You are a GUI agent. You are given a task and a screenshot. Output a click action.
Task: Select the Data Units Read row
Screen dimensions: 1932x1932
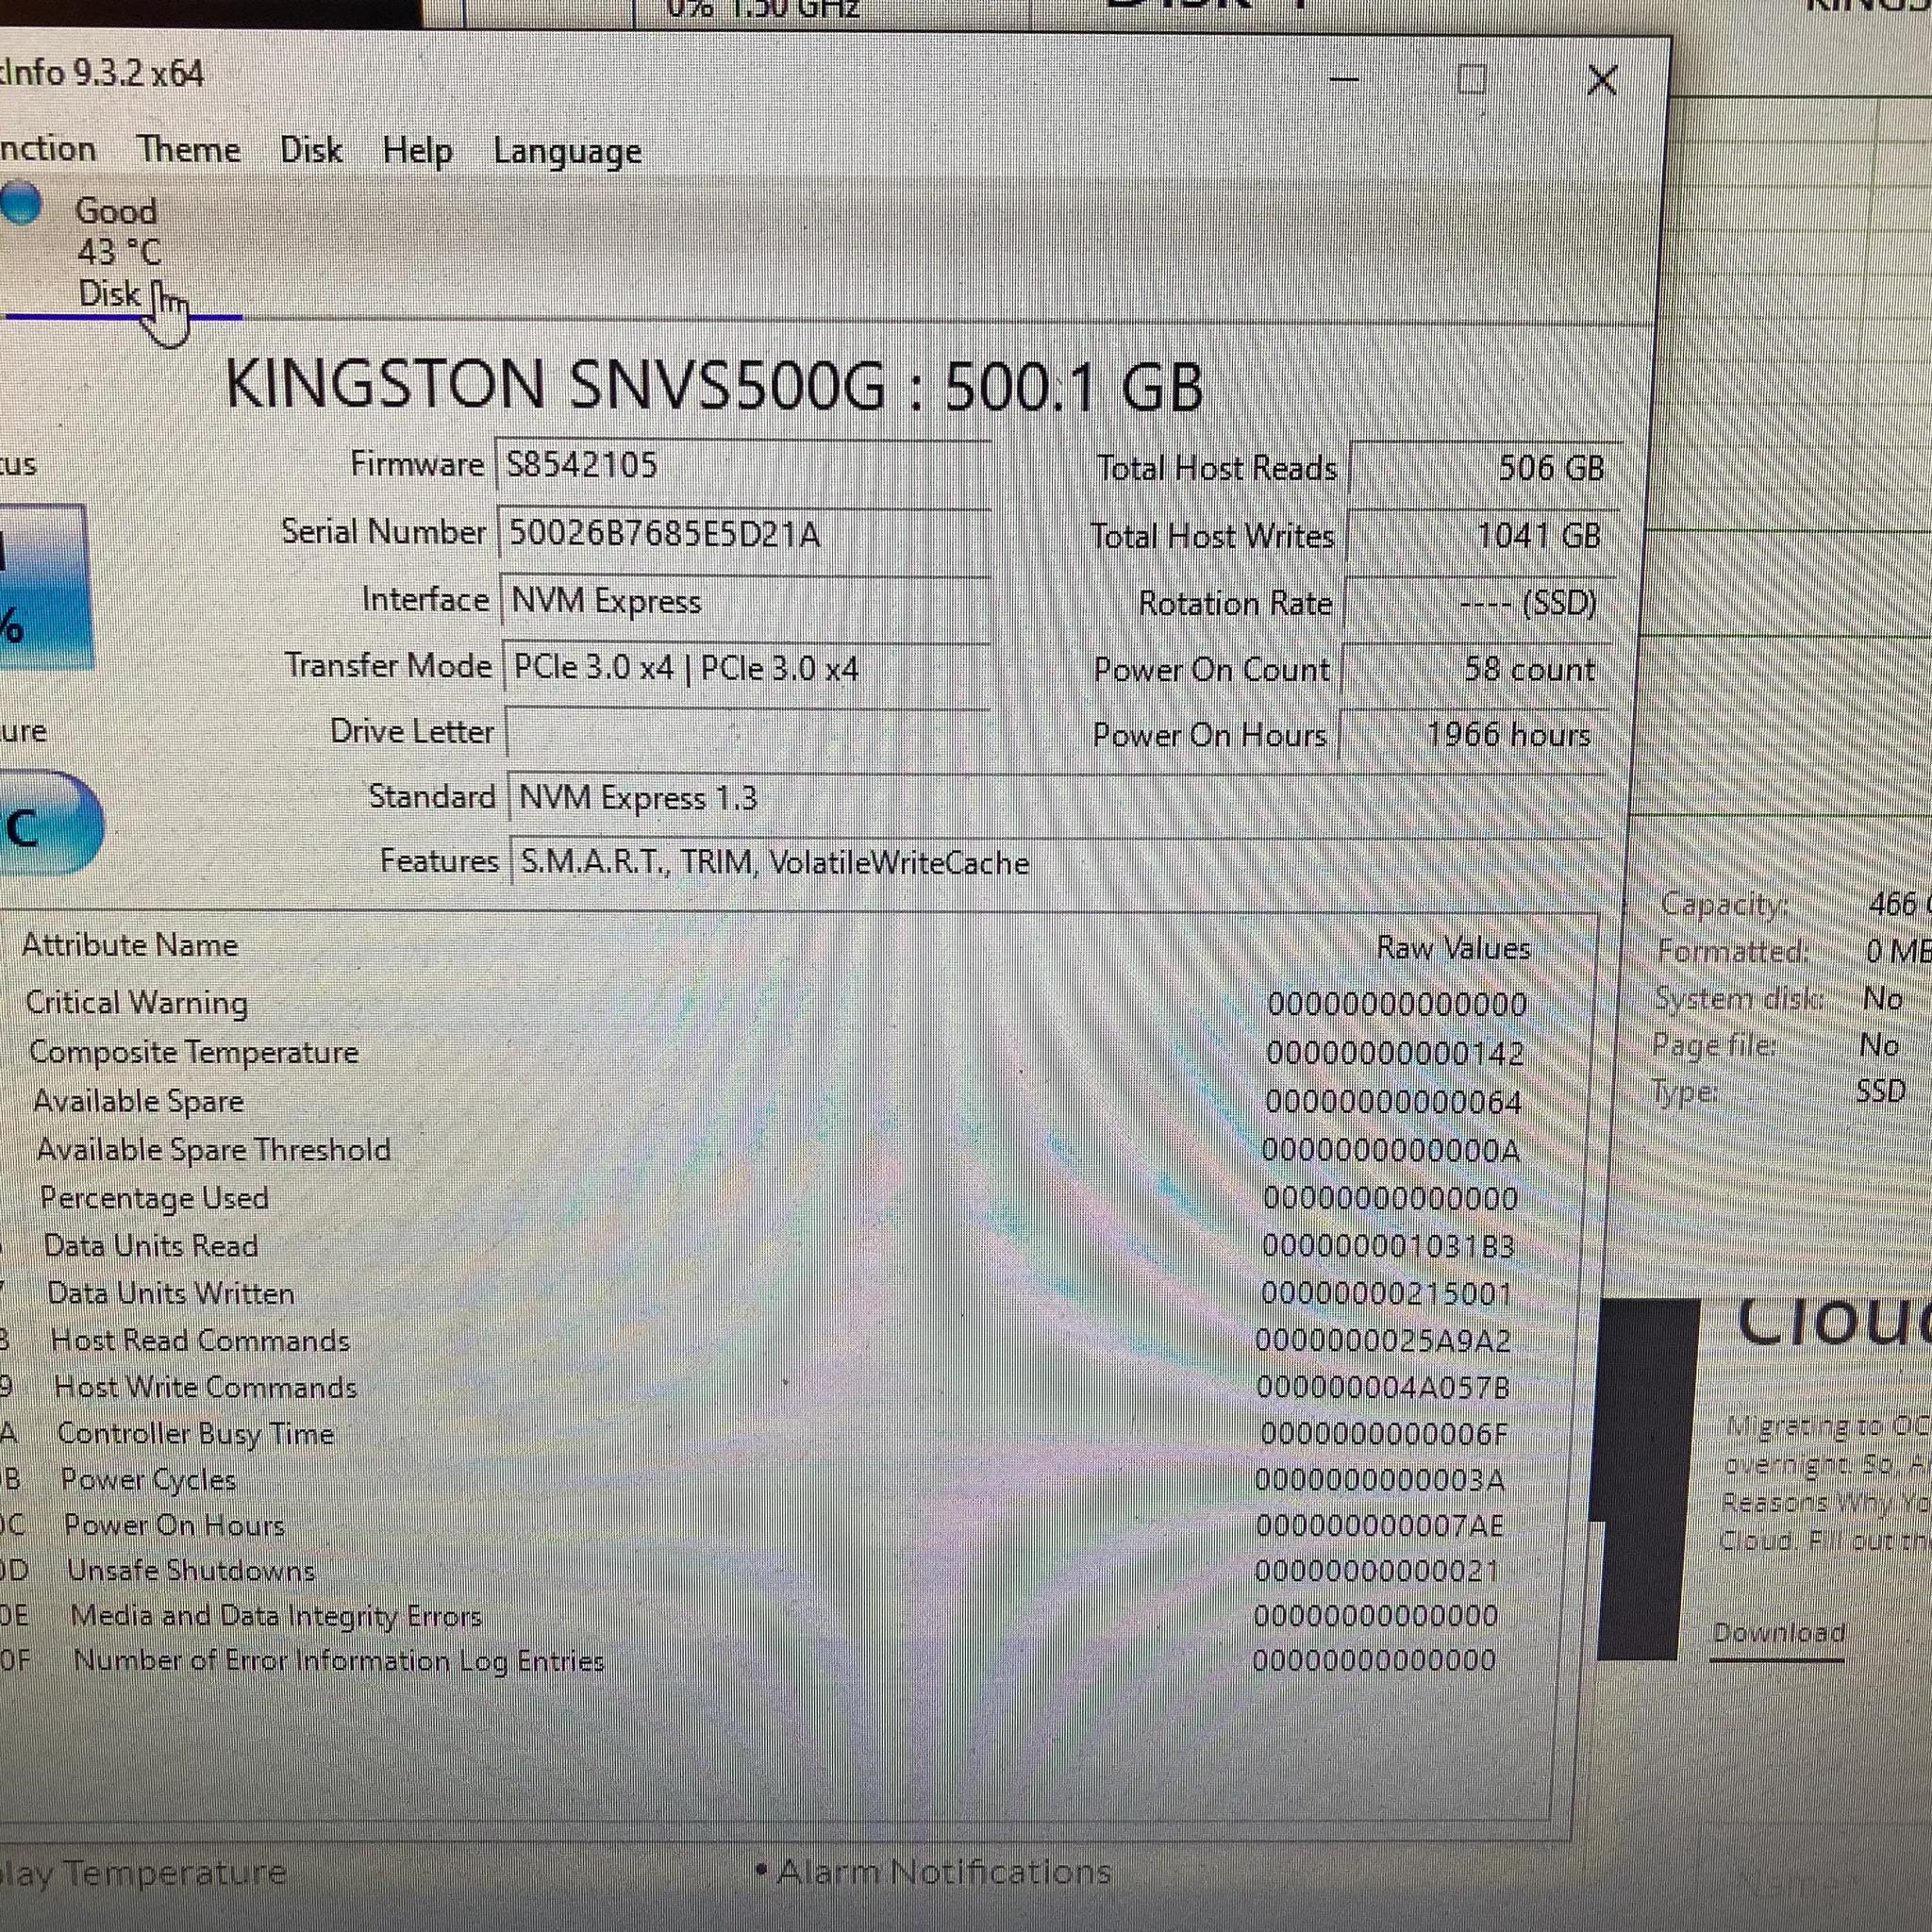(x=775, y=1246)
